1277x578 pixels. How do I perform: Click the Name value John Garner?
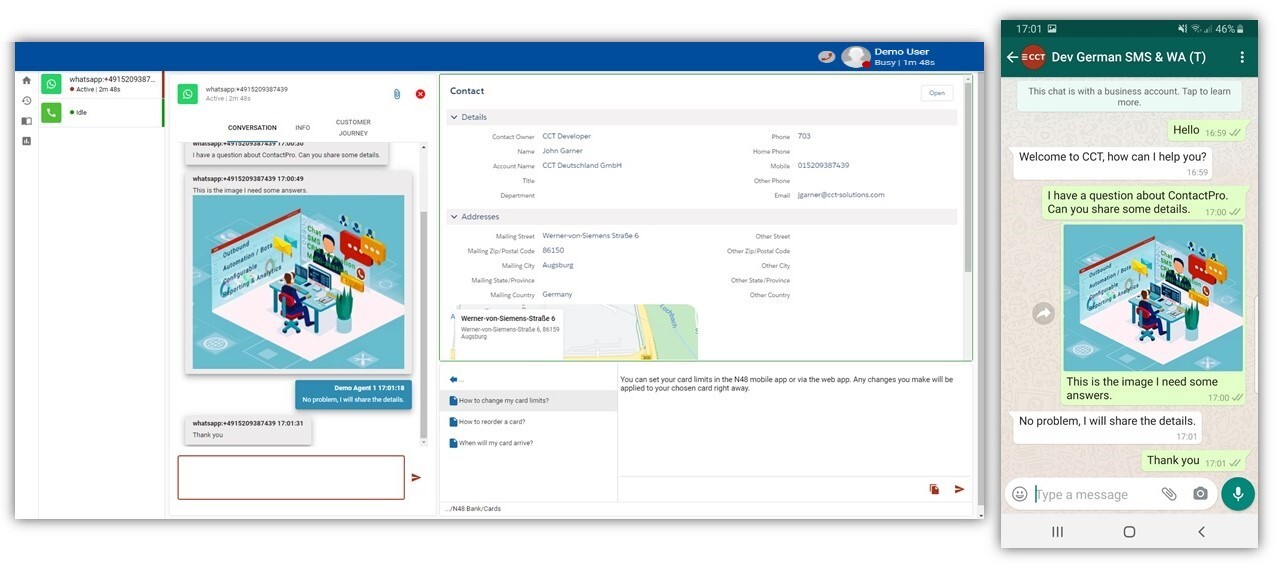pos(562,151)
